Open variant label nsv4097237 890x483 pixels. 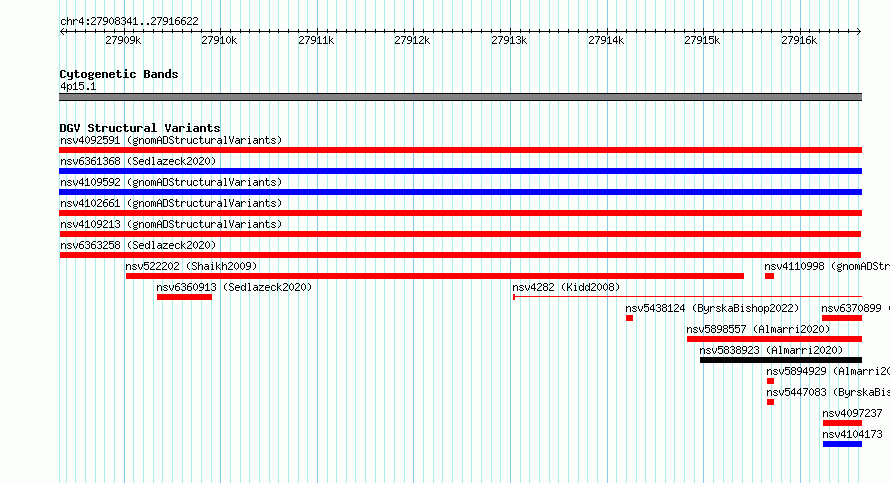point(853,413)
